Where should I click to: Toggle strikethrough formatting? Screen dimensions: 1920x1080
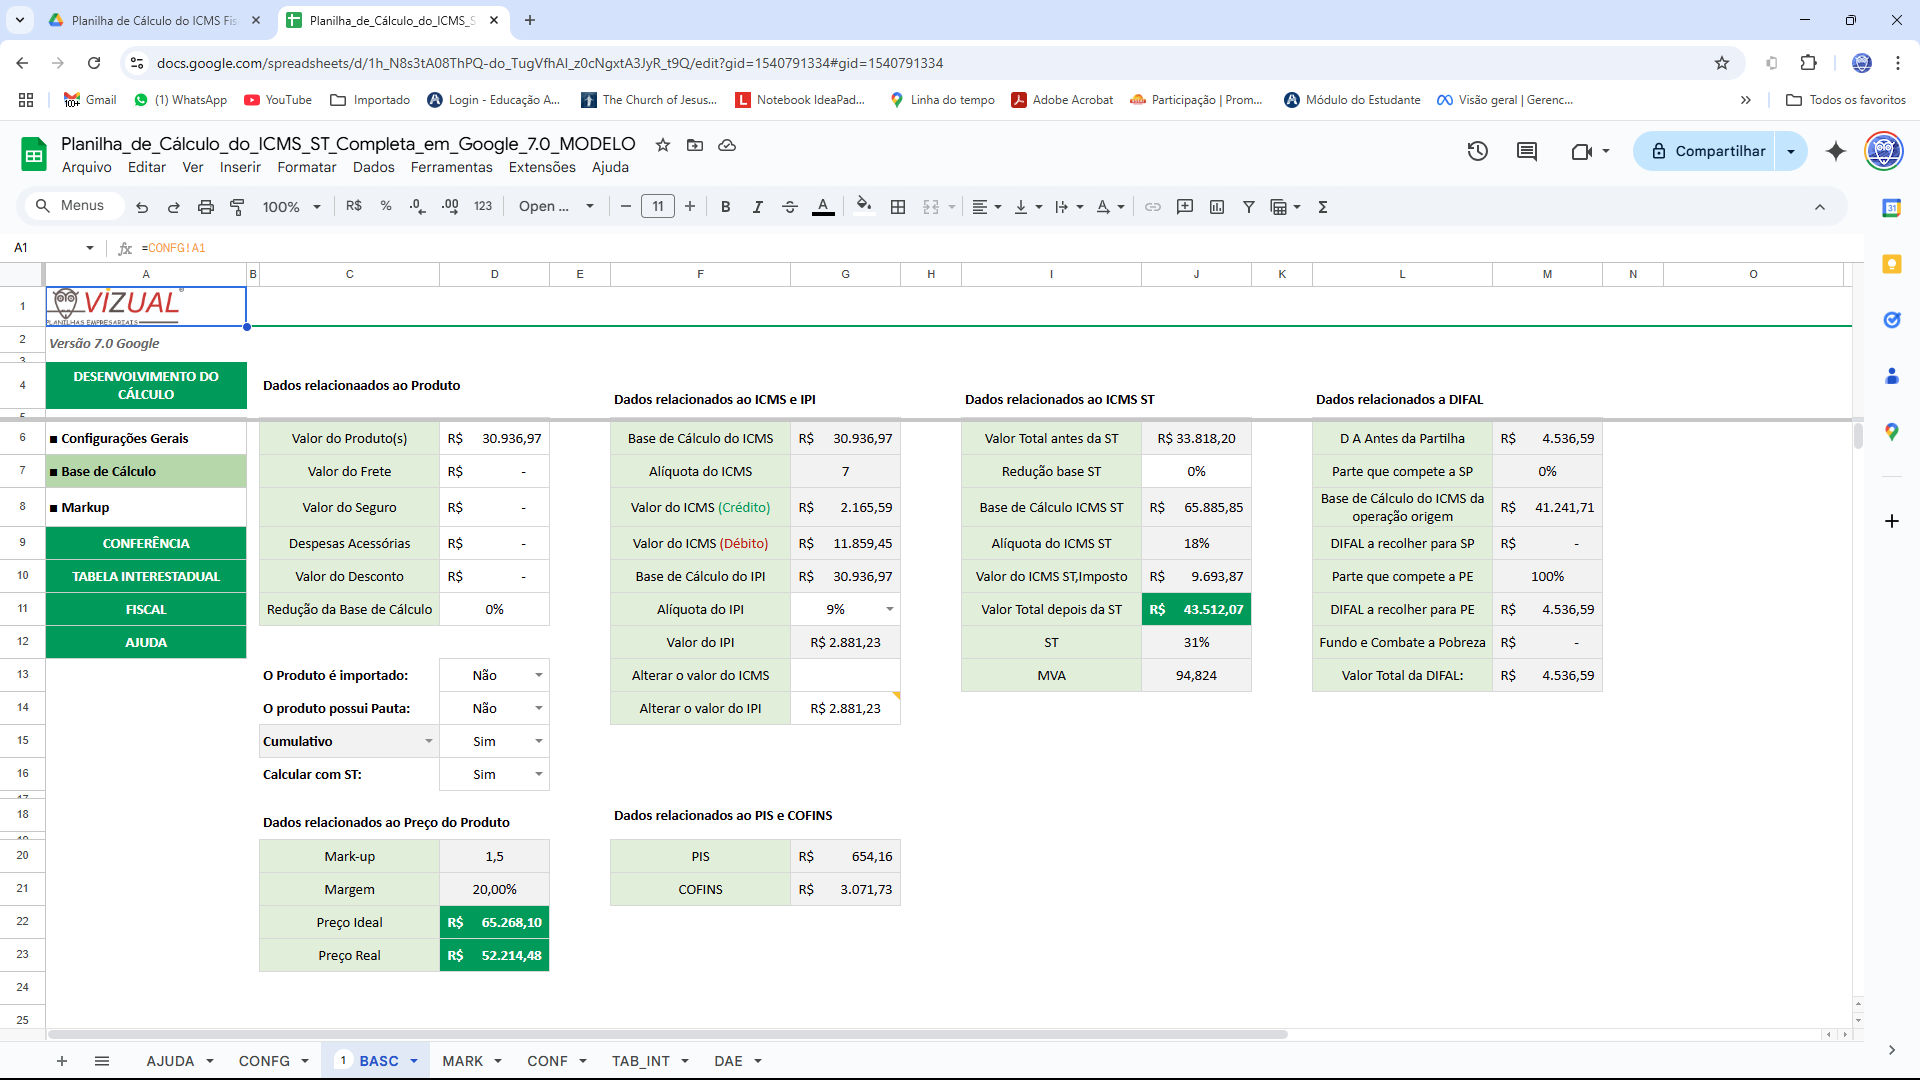(790, 207)
